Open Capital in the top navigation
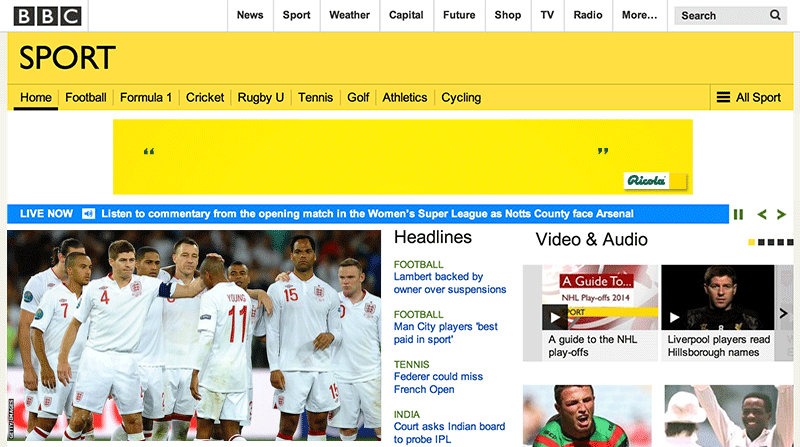This screenshot has height=447, width=800. tap(406, 15)
